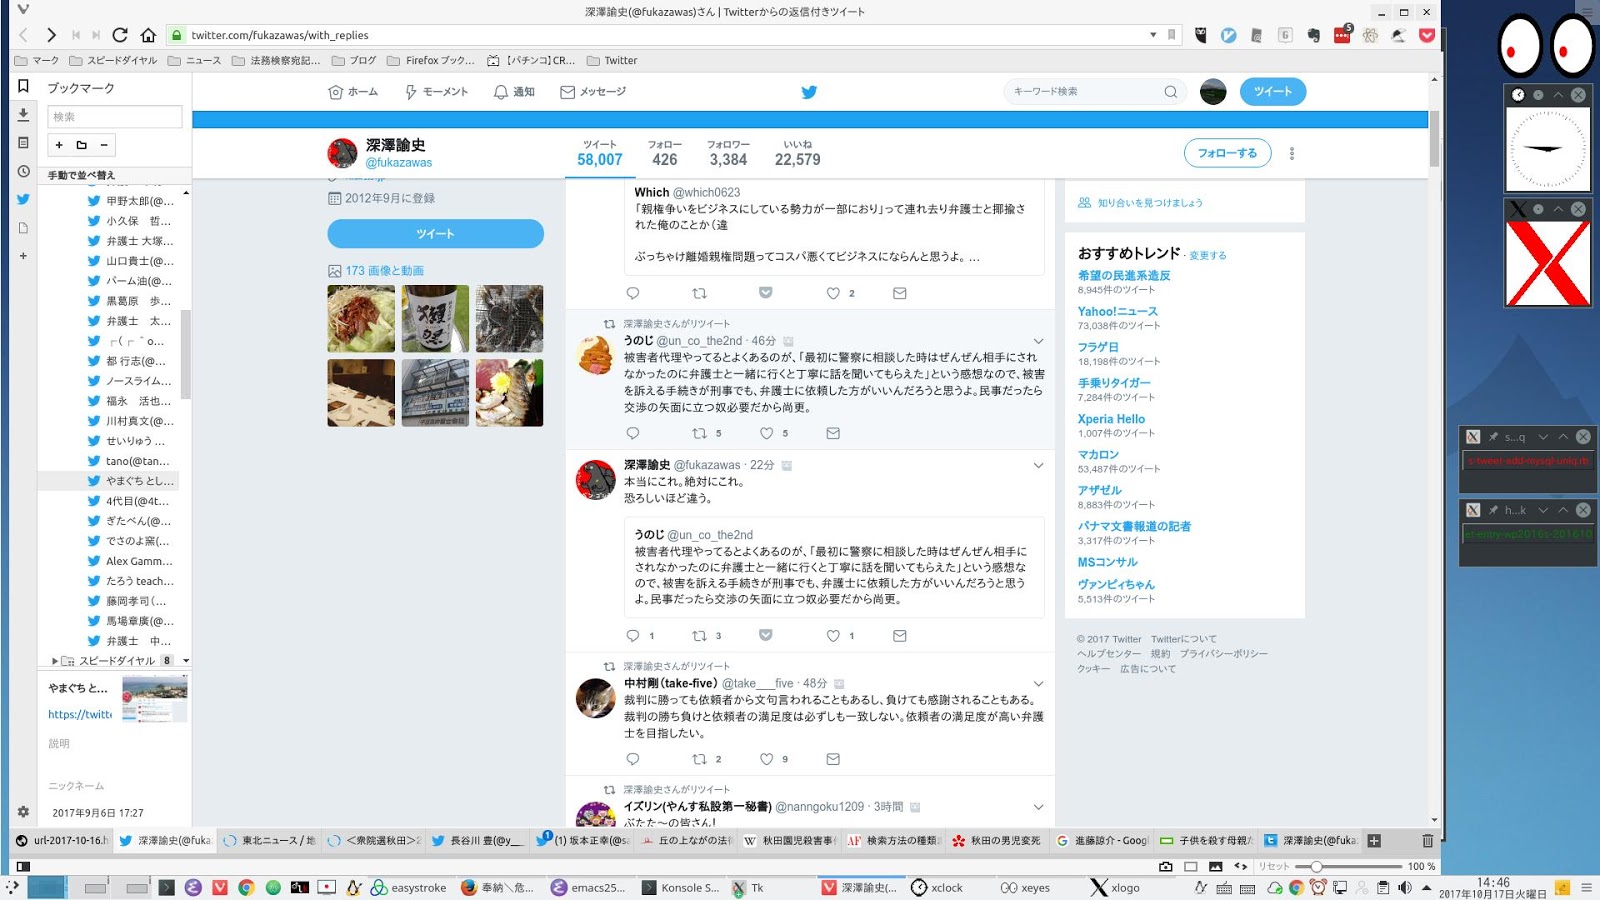
Task: Open the 173 画像と動画 link
Action: 385,271
